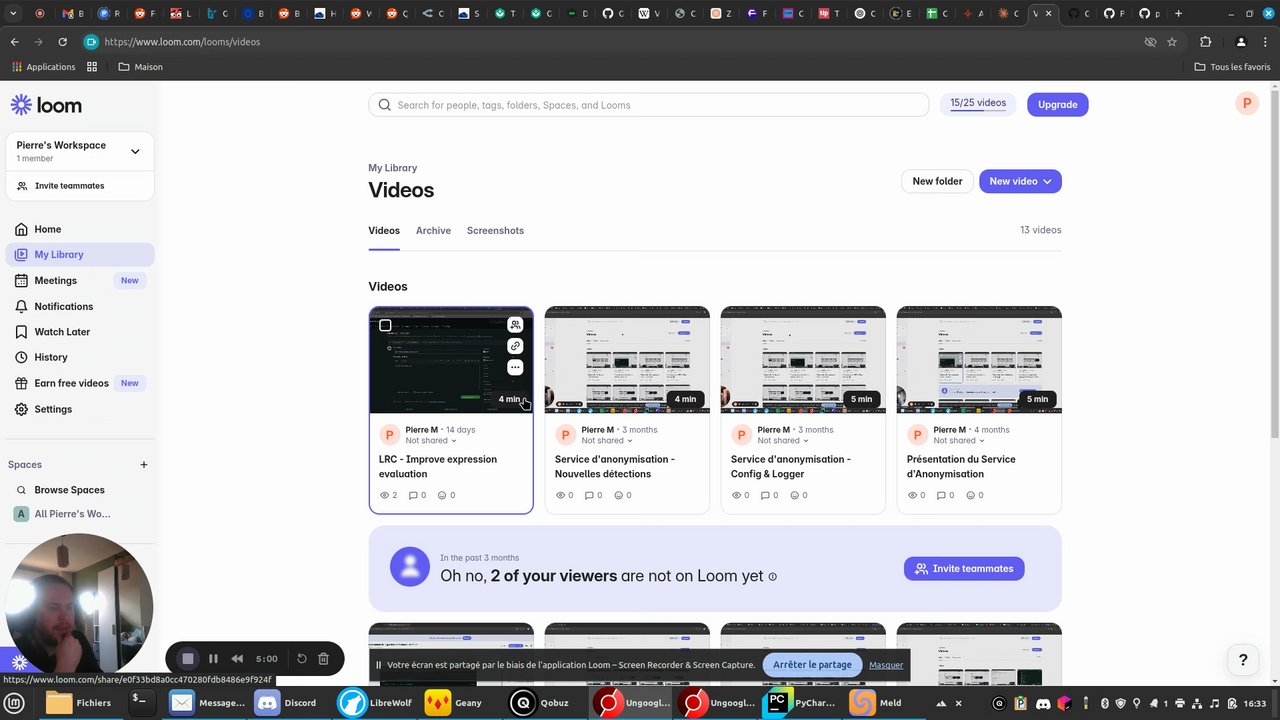The height and width of the screenshot is (720, 1280).
Task: Click the rewind button on the recorder bar
Action: click(x=237, y=658)
